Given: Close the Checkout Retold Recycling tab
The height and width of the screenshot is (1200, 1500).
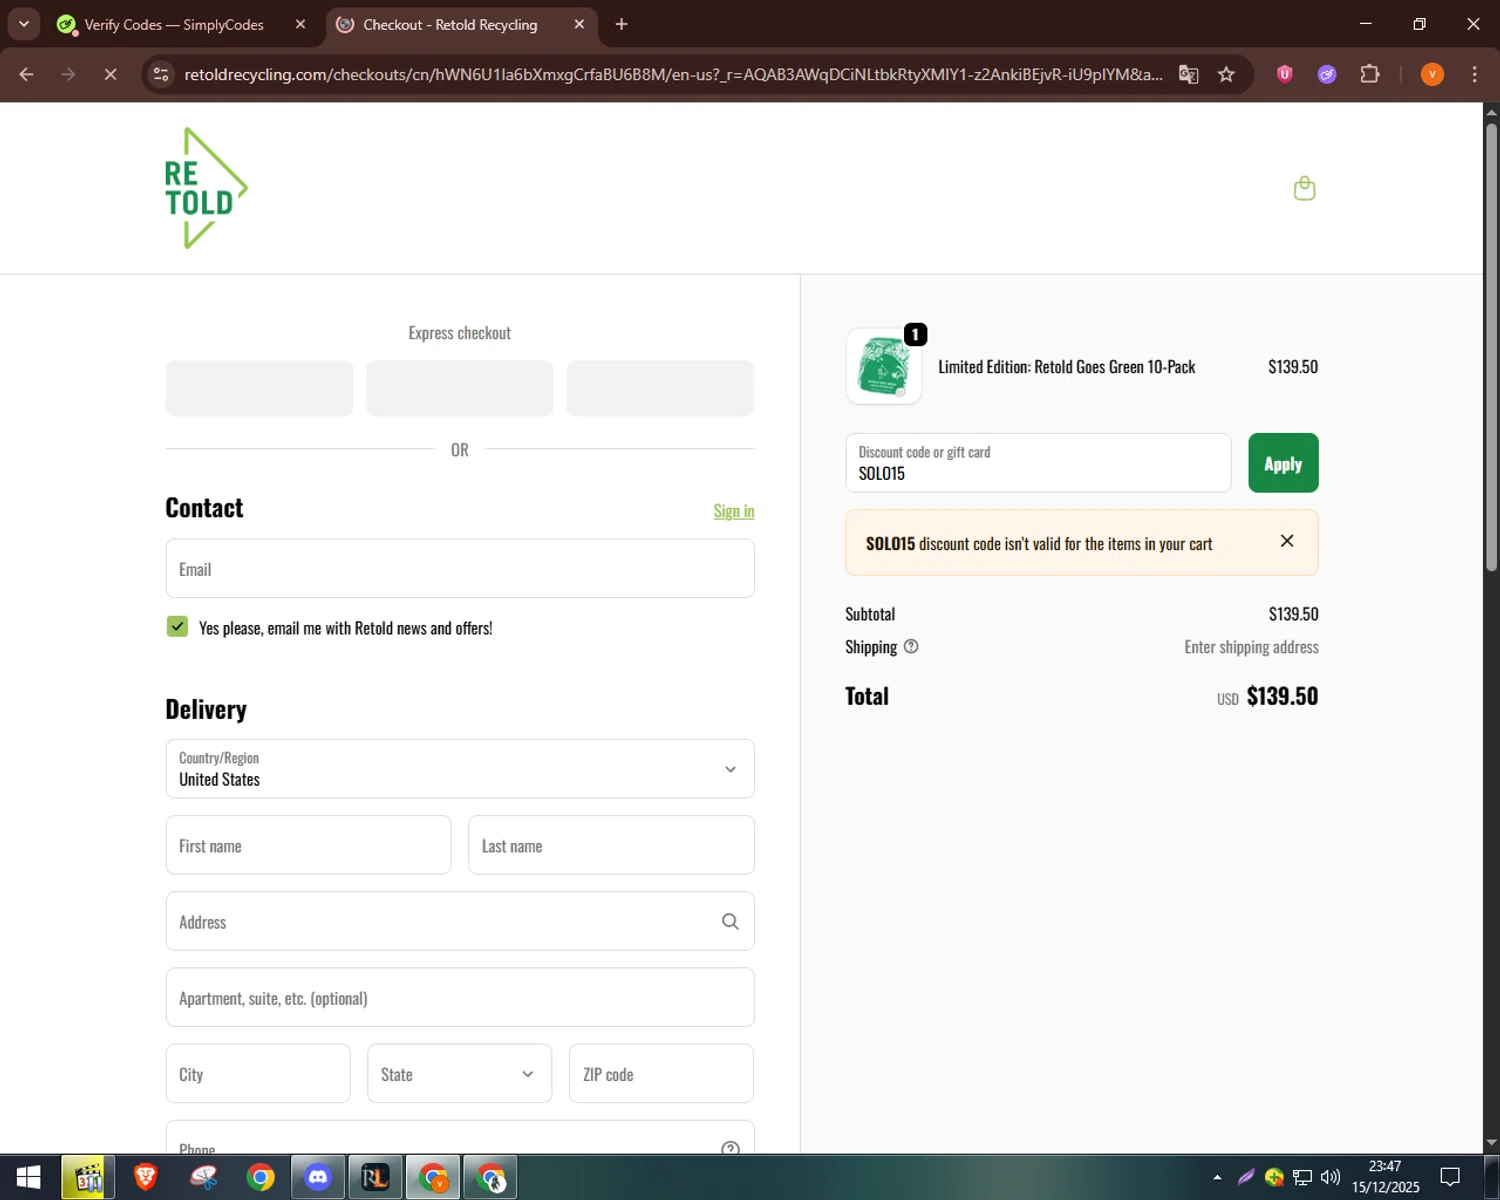Looking at the screenshot, I should (x=579, y=24).
